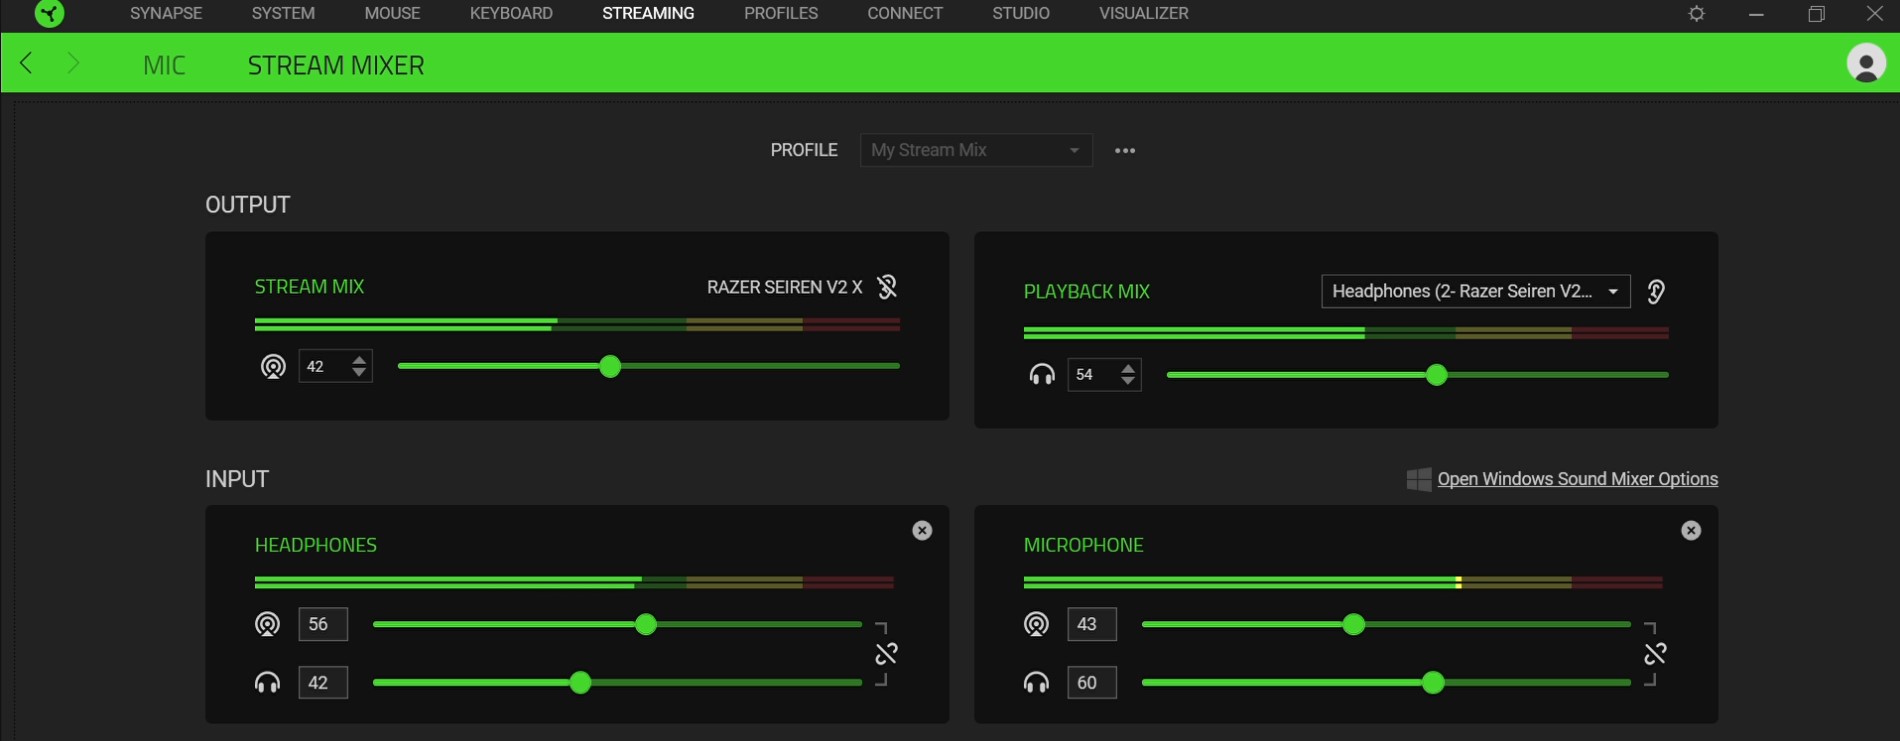Switch to the KEYBOARD tab
The height and width of the screenshot is (741, 1900).
(x=511, y=13)
